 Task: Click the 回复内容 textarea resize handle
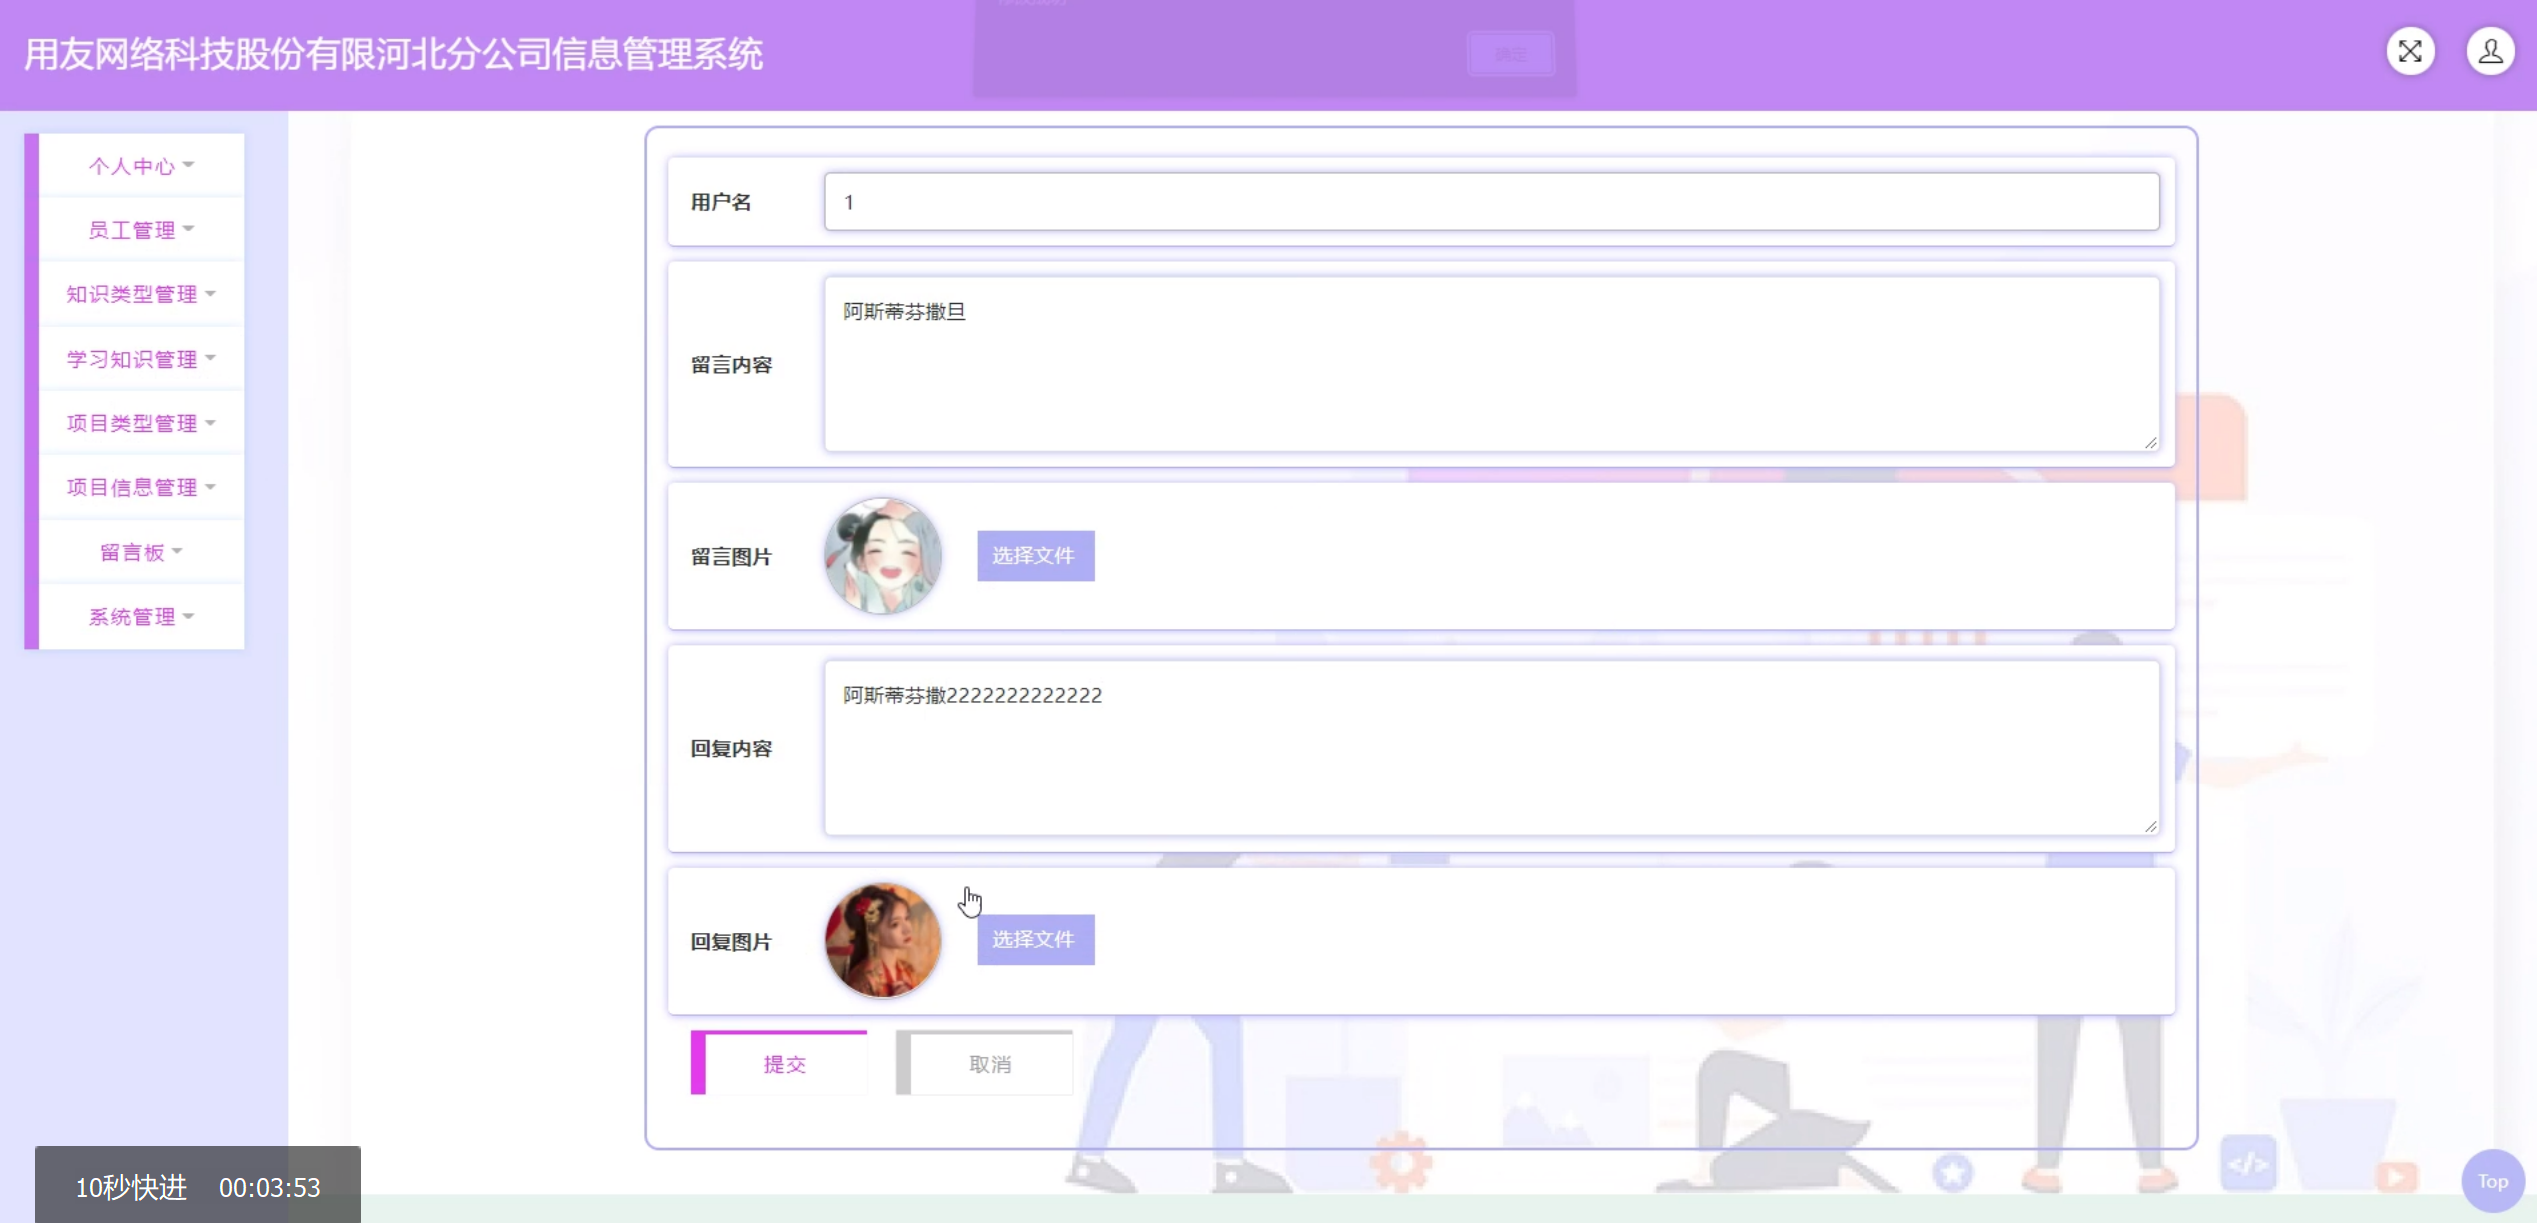(x=2150, y=826)
